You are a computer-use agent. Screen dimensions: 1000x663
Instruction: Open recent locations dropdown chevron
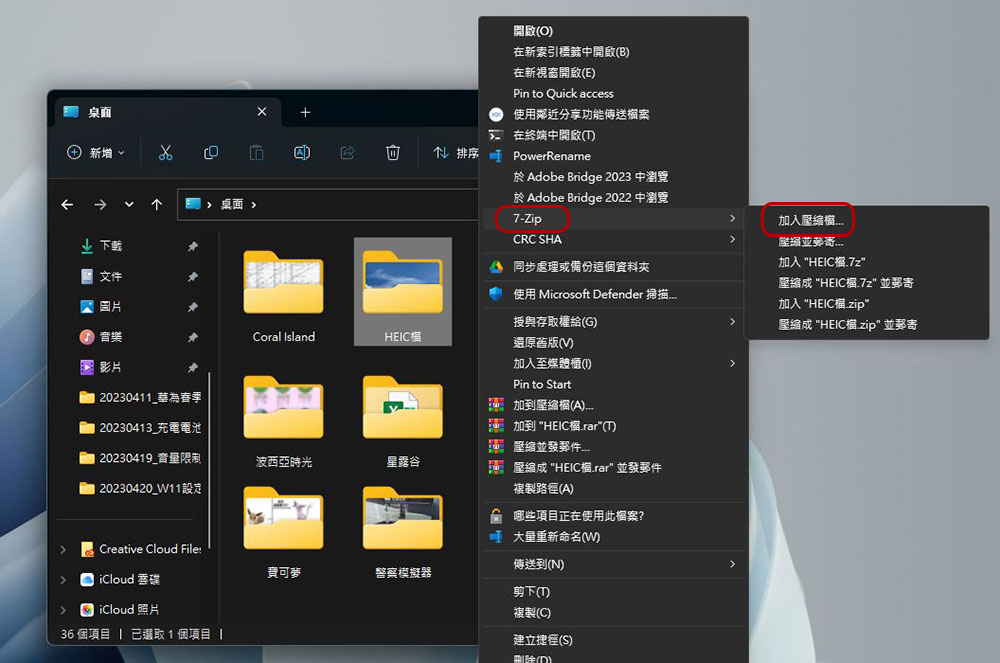129,205
